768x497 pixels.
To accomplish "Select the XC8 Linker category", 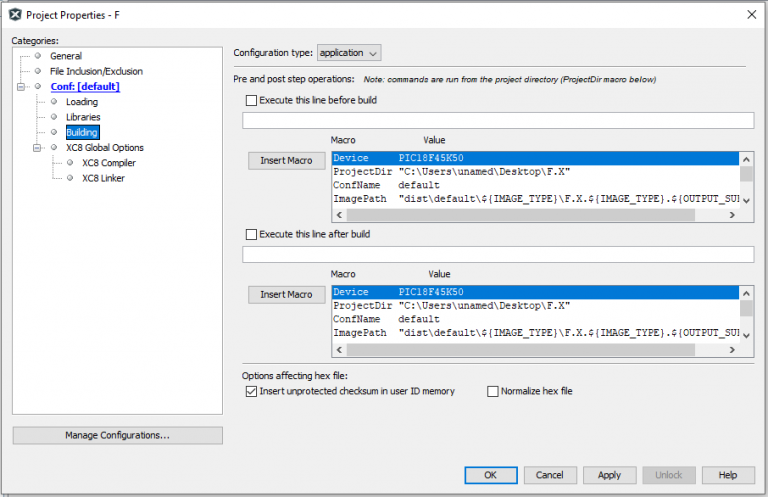I will point(103,178).
